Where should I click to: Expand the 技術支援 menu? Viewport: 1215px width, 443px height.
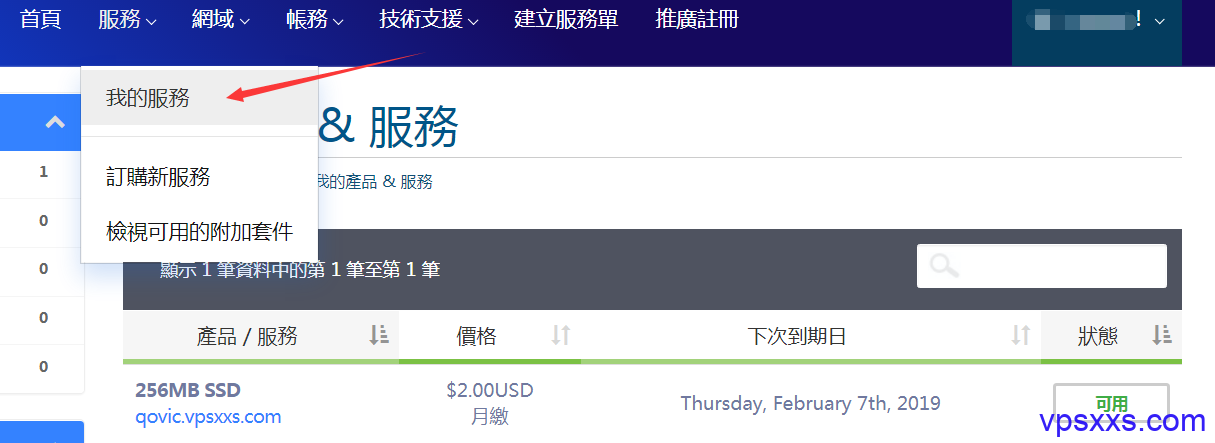point(429,19)
